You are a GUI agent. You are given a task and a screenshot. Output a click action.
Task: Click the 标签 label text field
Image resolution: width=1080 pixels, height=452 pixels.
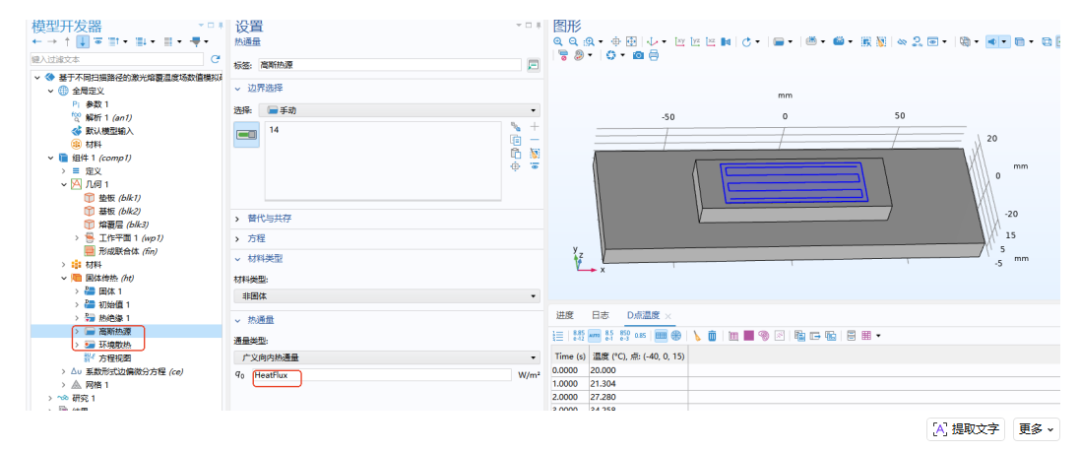pyautogui.click(x=389, y=65)
